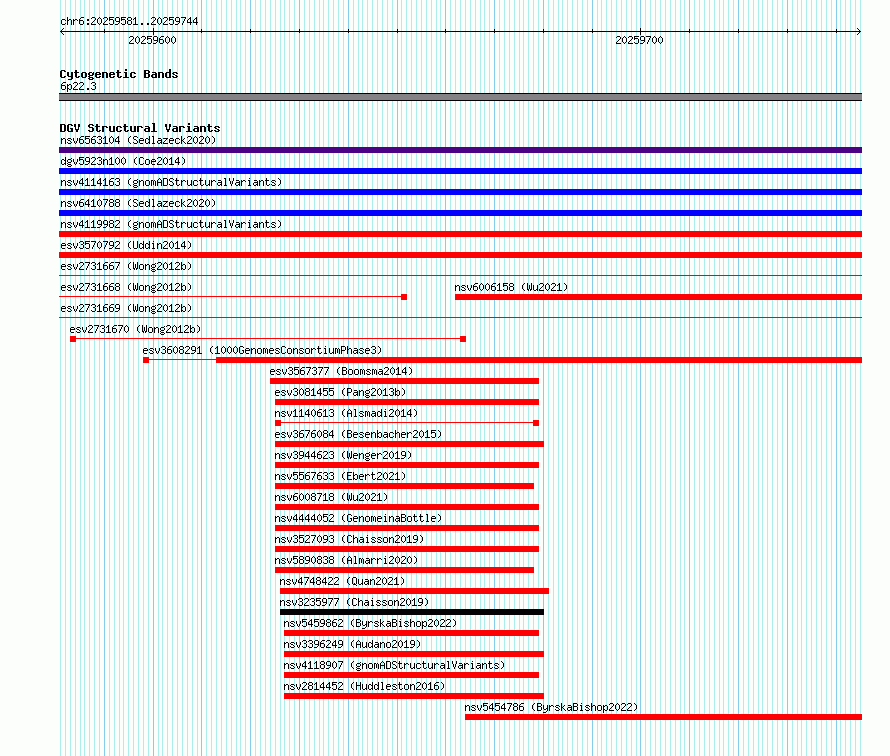
Task: Click the 6p22.3 band label
Action: (78, 86)
